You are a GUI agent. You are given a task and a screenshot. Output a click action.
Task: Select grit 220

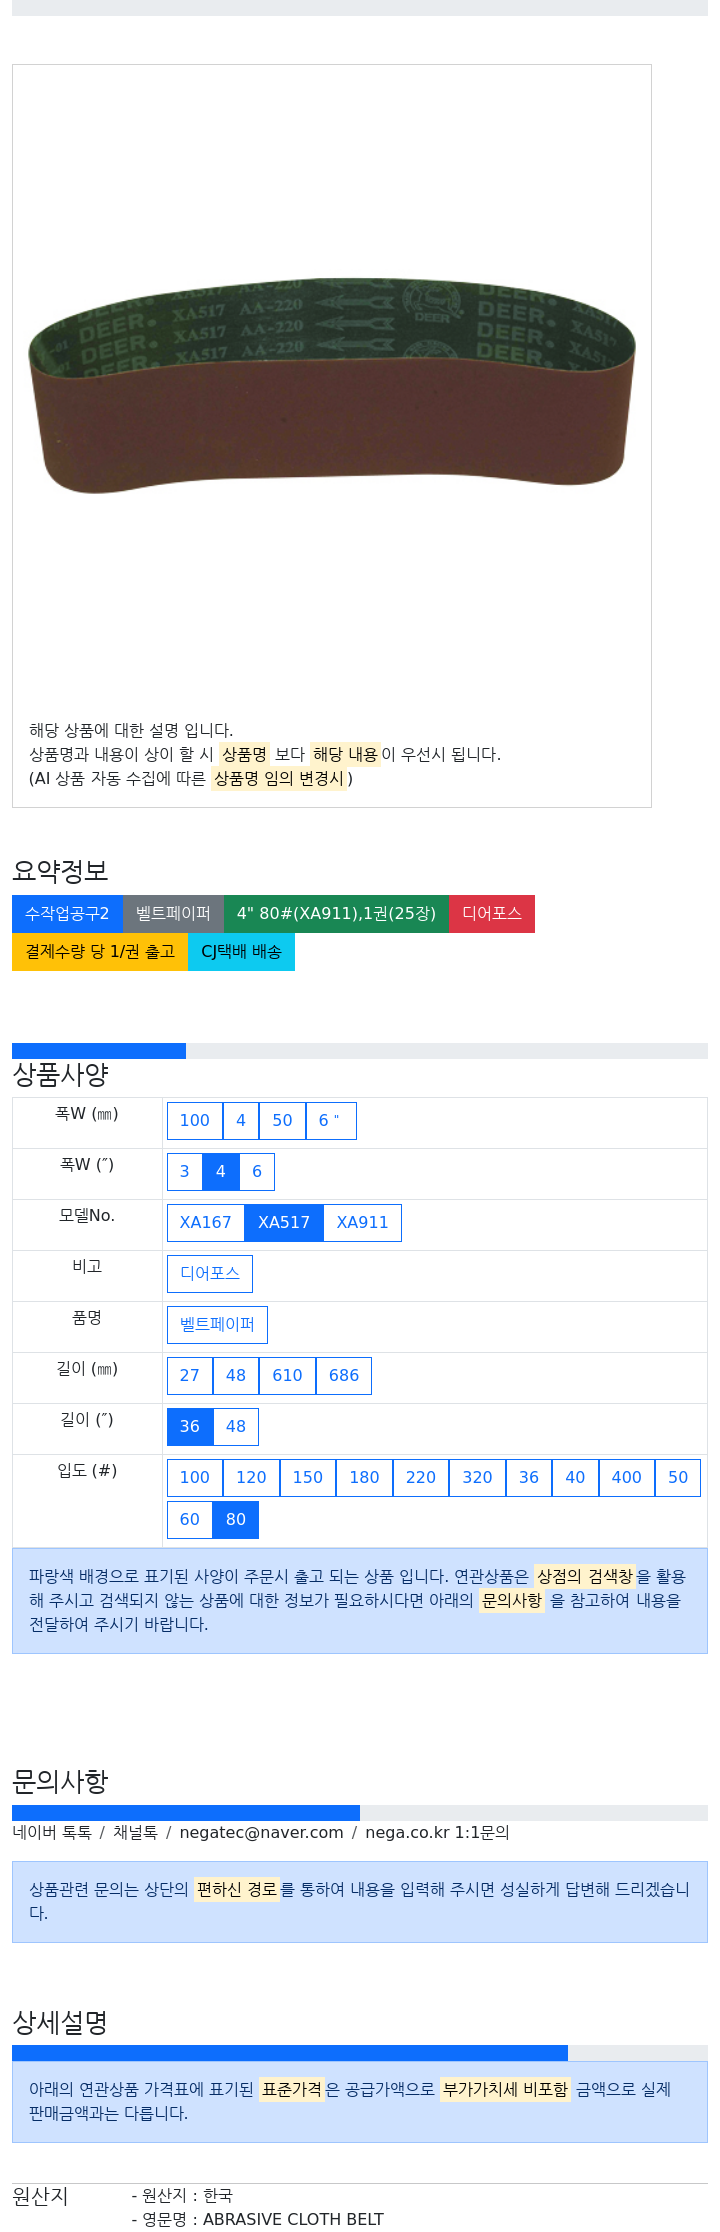[421, 1478]
